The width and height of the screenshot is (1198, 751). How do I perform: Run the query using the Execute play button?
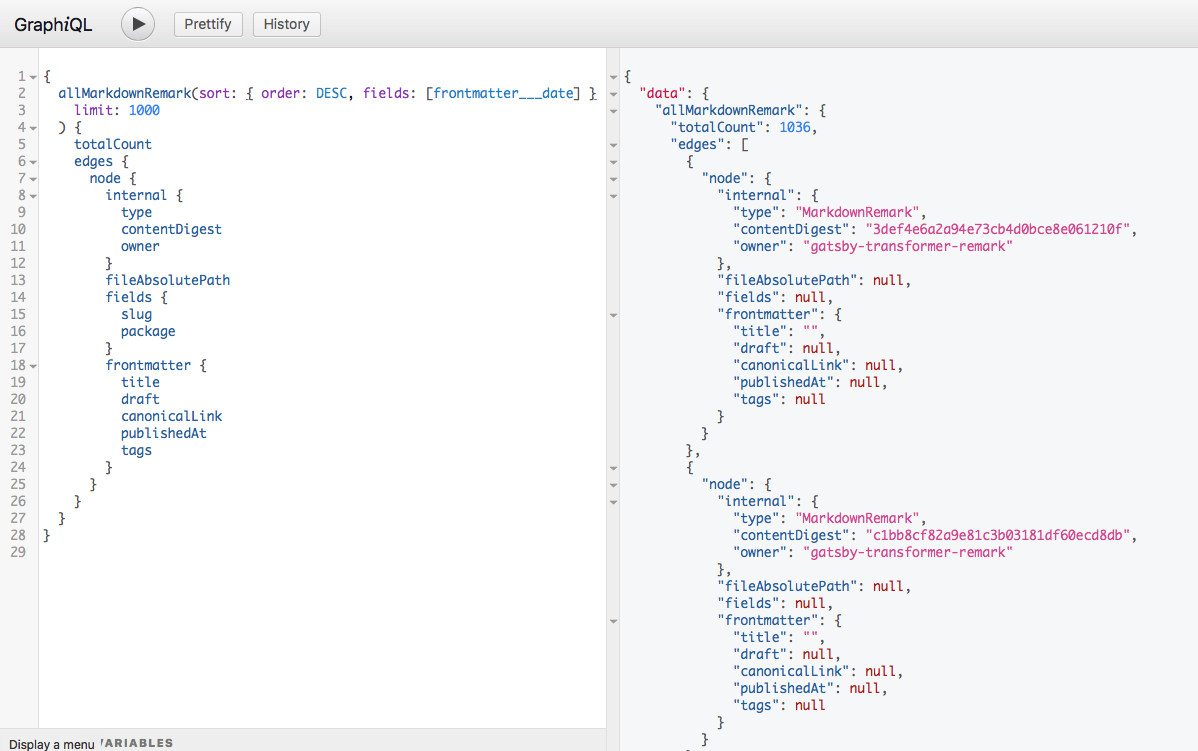click(x=137, y=23)
